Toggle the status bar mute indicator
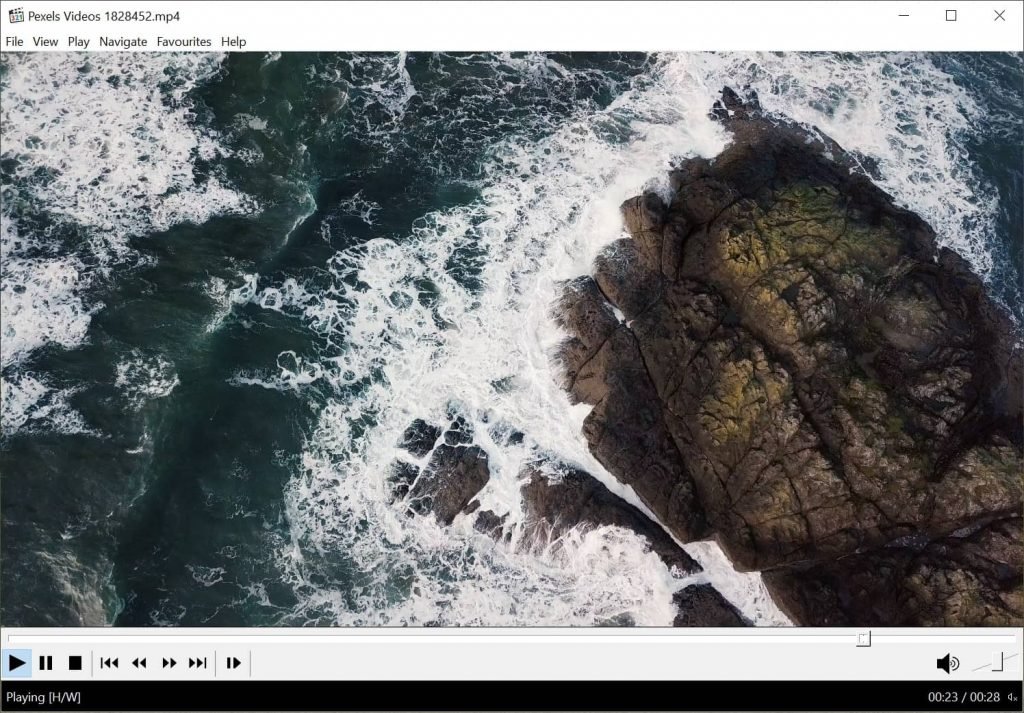 coord(1014,697)
